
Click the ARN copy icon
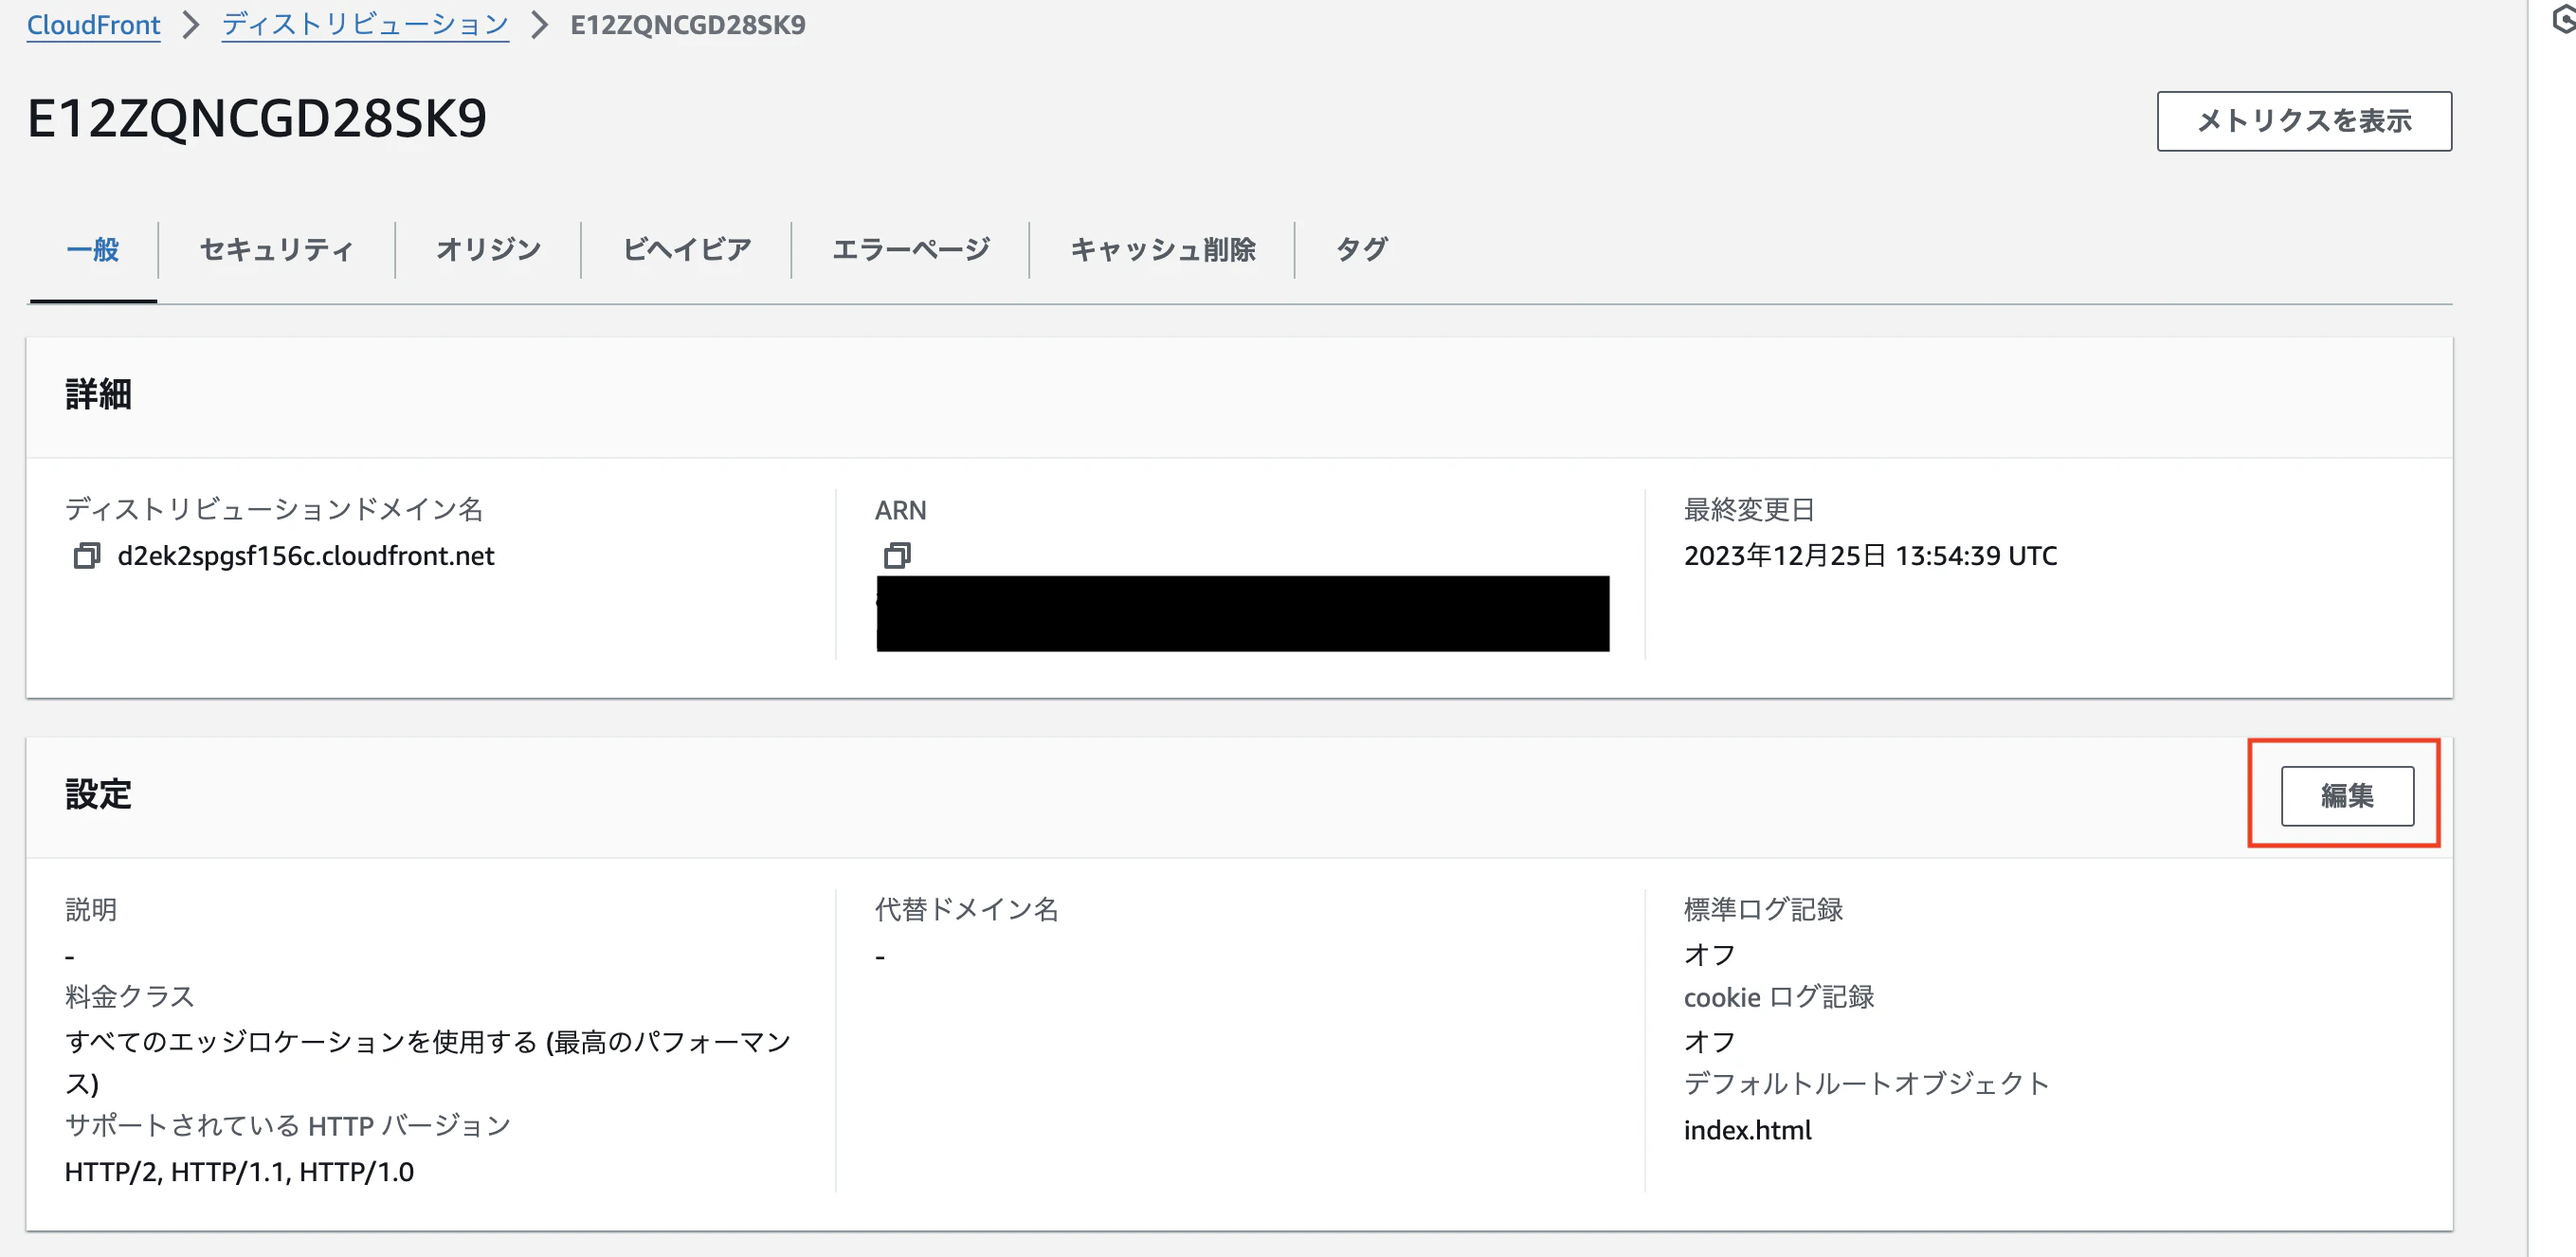click(897, 555)
